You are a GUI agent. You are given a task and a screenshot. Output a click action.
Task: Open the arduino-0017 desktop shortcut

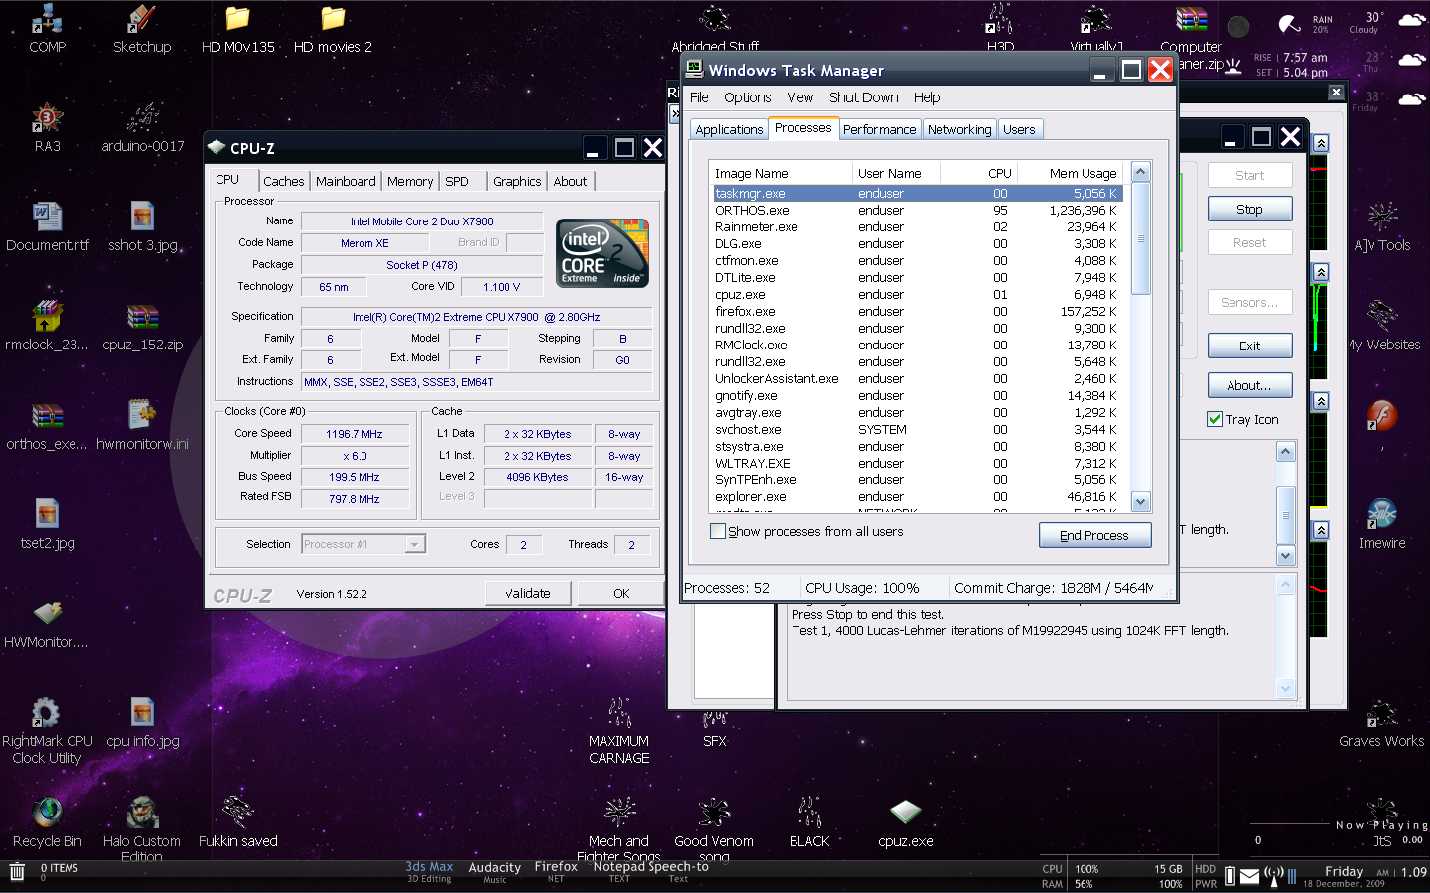click(x=143, y=120)
